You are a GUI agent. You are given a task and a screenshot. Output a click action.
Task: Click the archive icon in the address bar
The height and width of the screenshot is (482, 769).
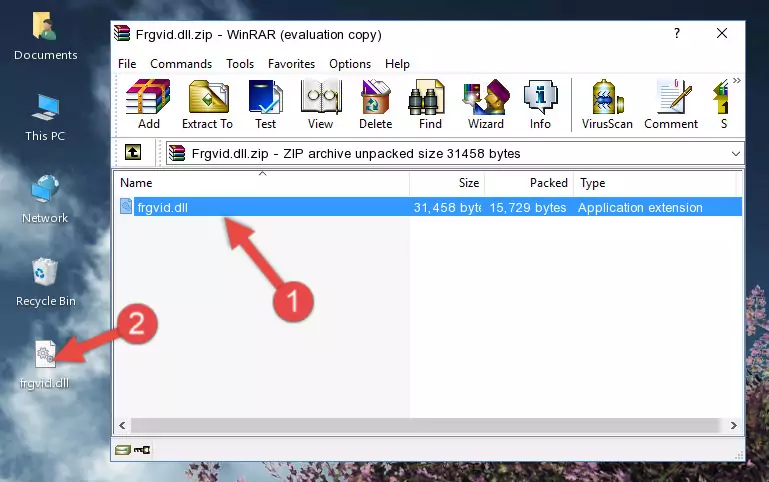point(177,153)
